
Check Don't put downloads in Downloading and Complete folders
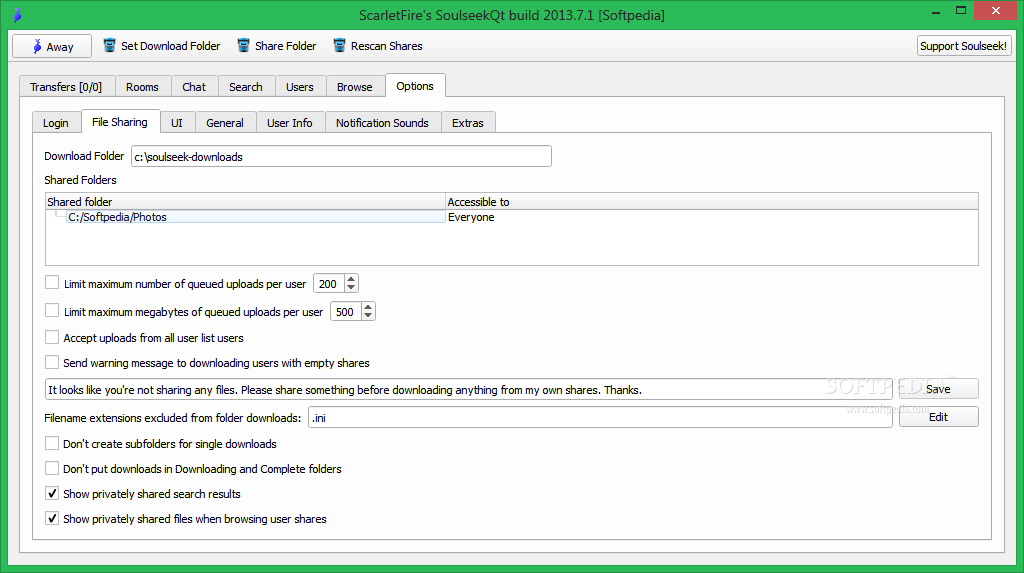[x=52, y=468]
